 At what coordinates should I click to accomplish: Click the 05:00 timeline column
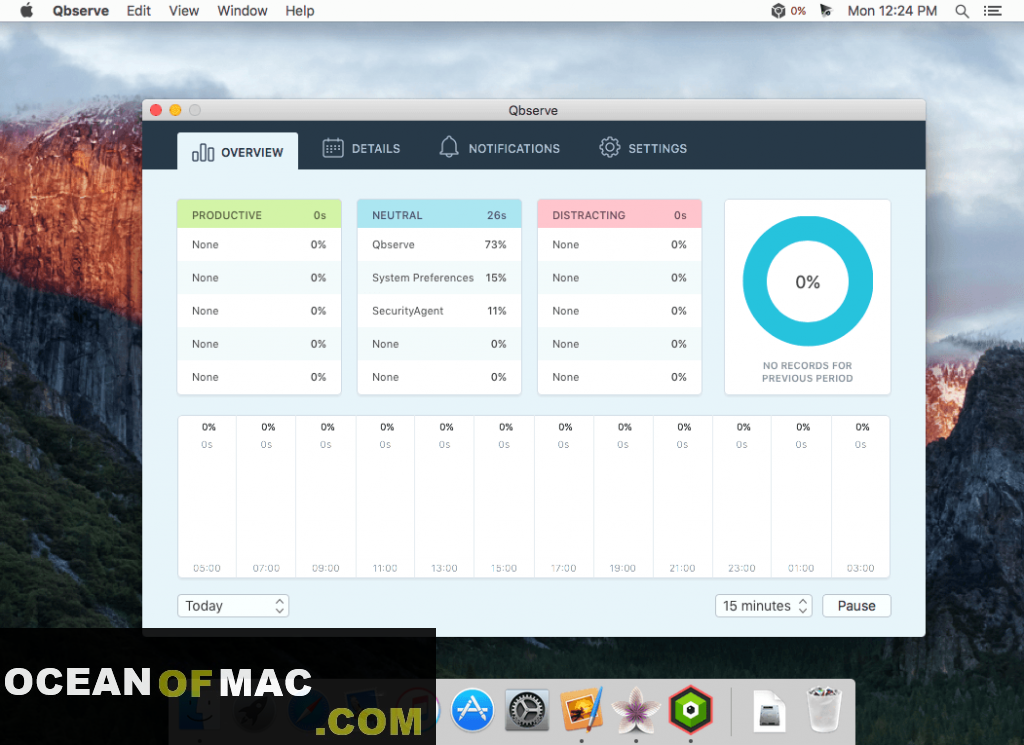(x=207, y=496)
